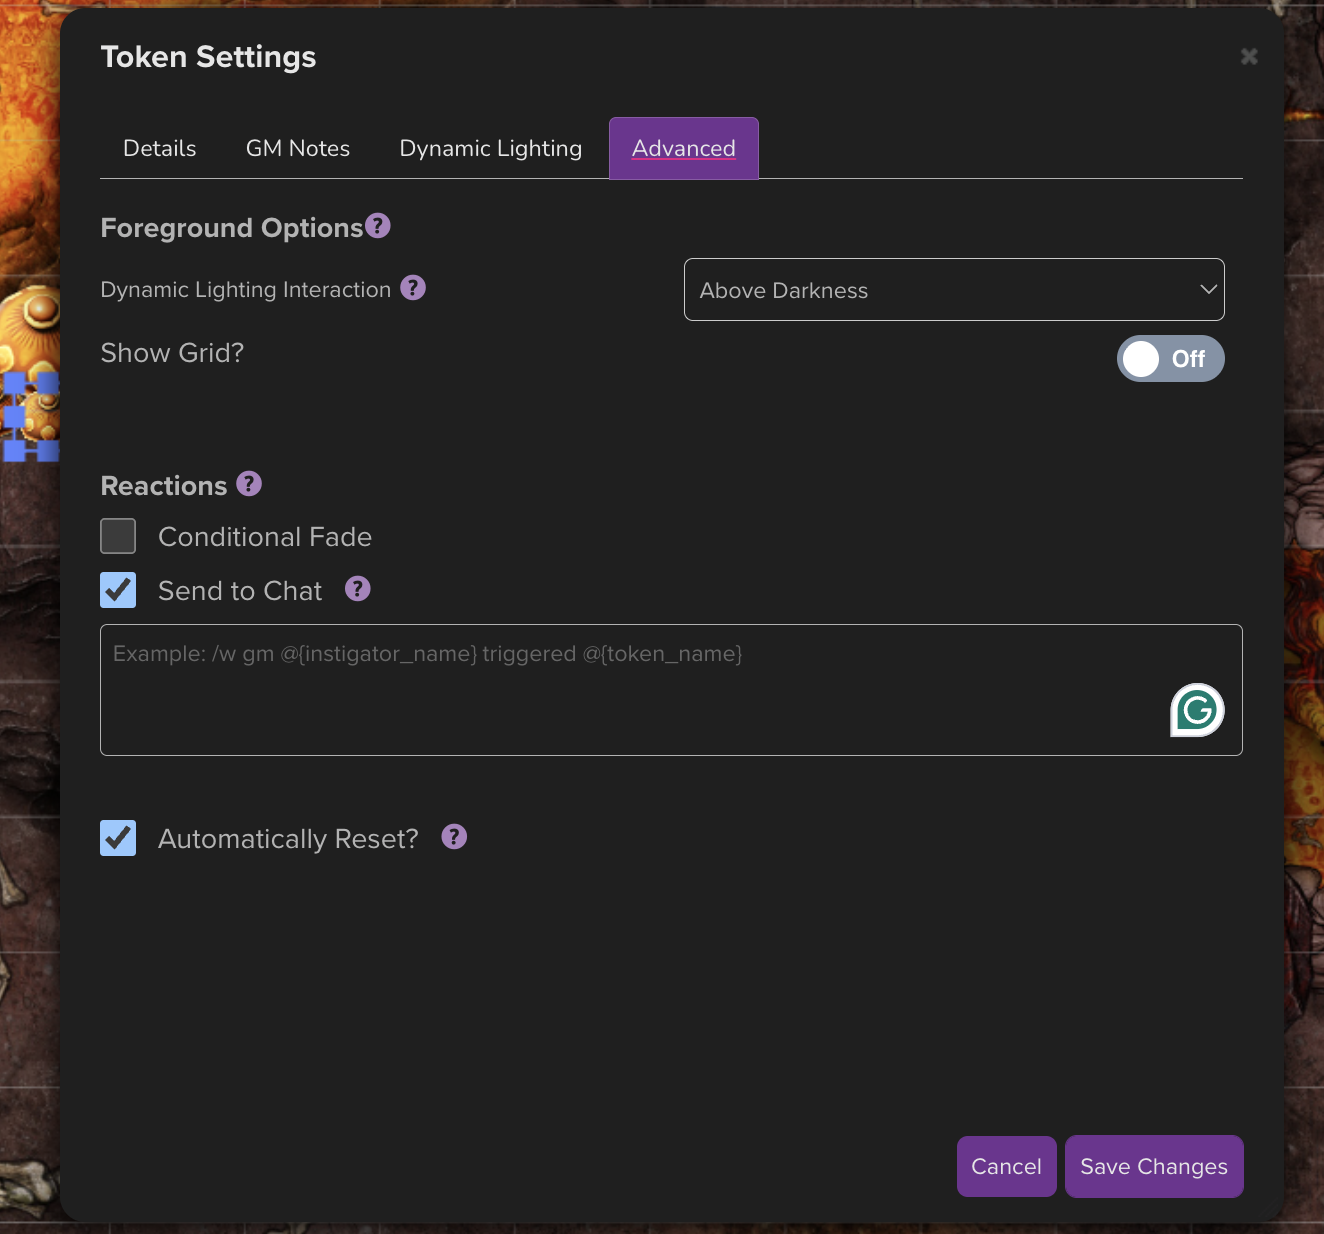Screen dimensions: 1324x1234
Task: Toggle the Show Grid switch
Action: [x=1170, y=359]
